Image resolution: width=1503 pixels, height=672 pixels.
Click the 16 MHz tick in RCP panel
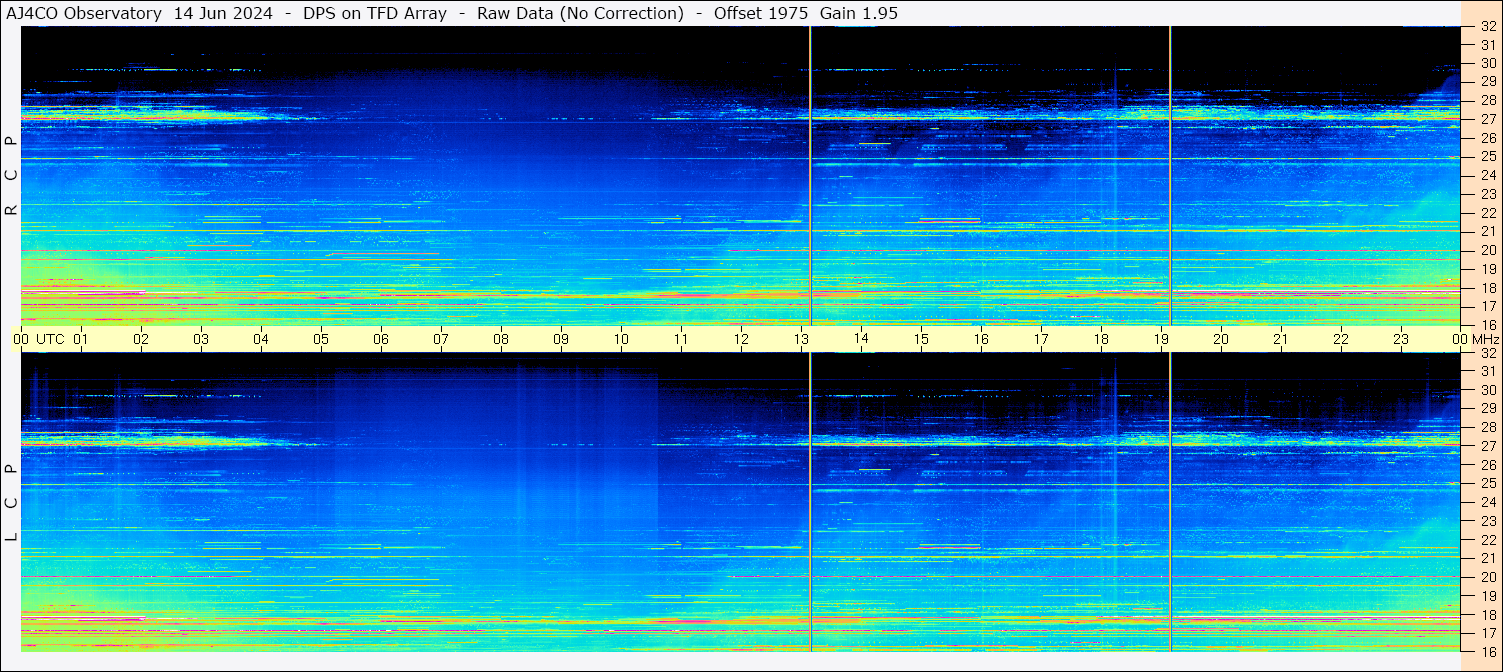(1487, 324)
